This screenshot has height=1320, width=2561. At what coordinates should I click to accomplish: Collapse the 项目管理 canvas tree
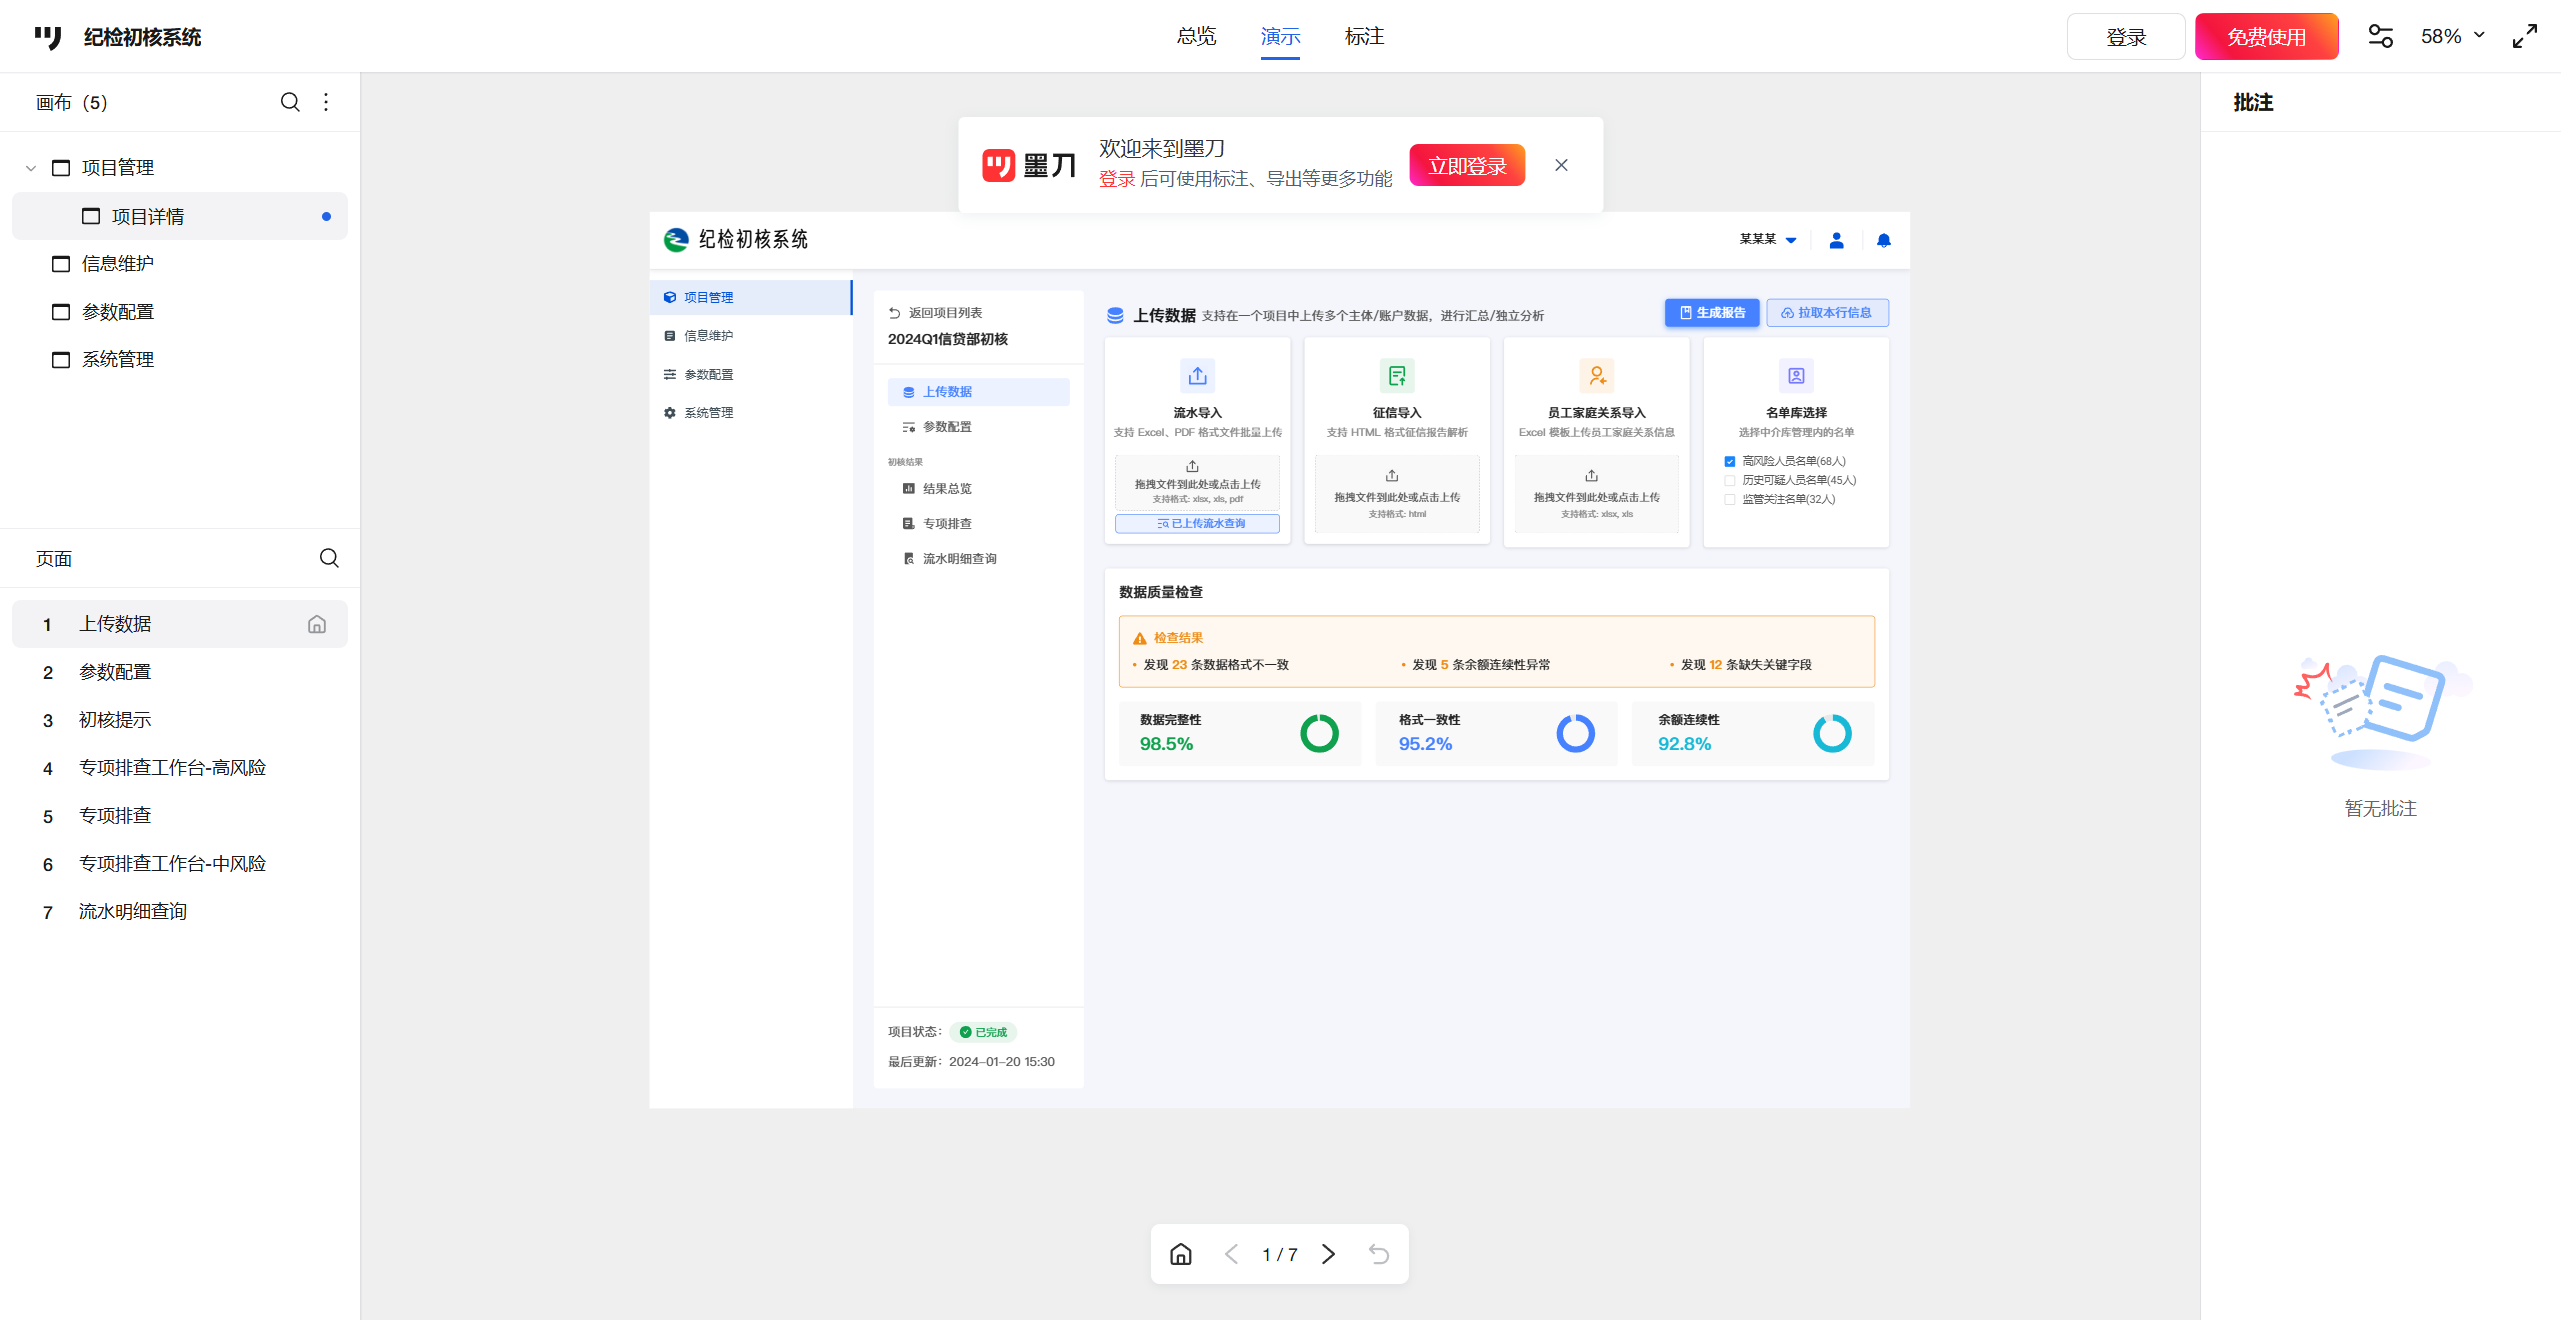pyautogui.click(x=31, y=168)
